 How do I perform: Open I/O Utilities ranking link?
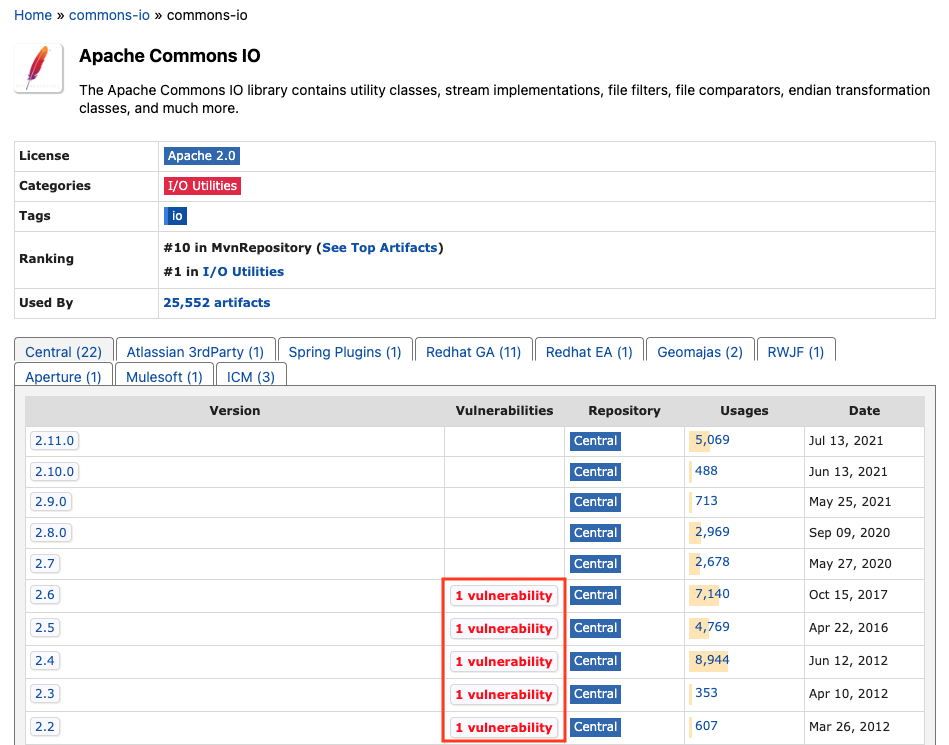pyautogui.click(x=243, y=272)
